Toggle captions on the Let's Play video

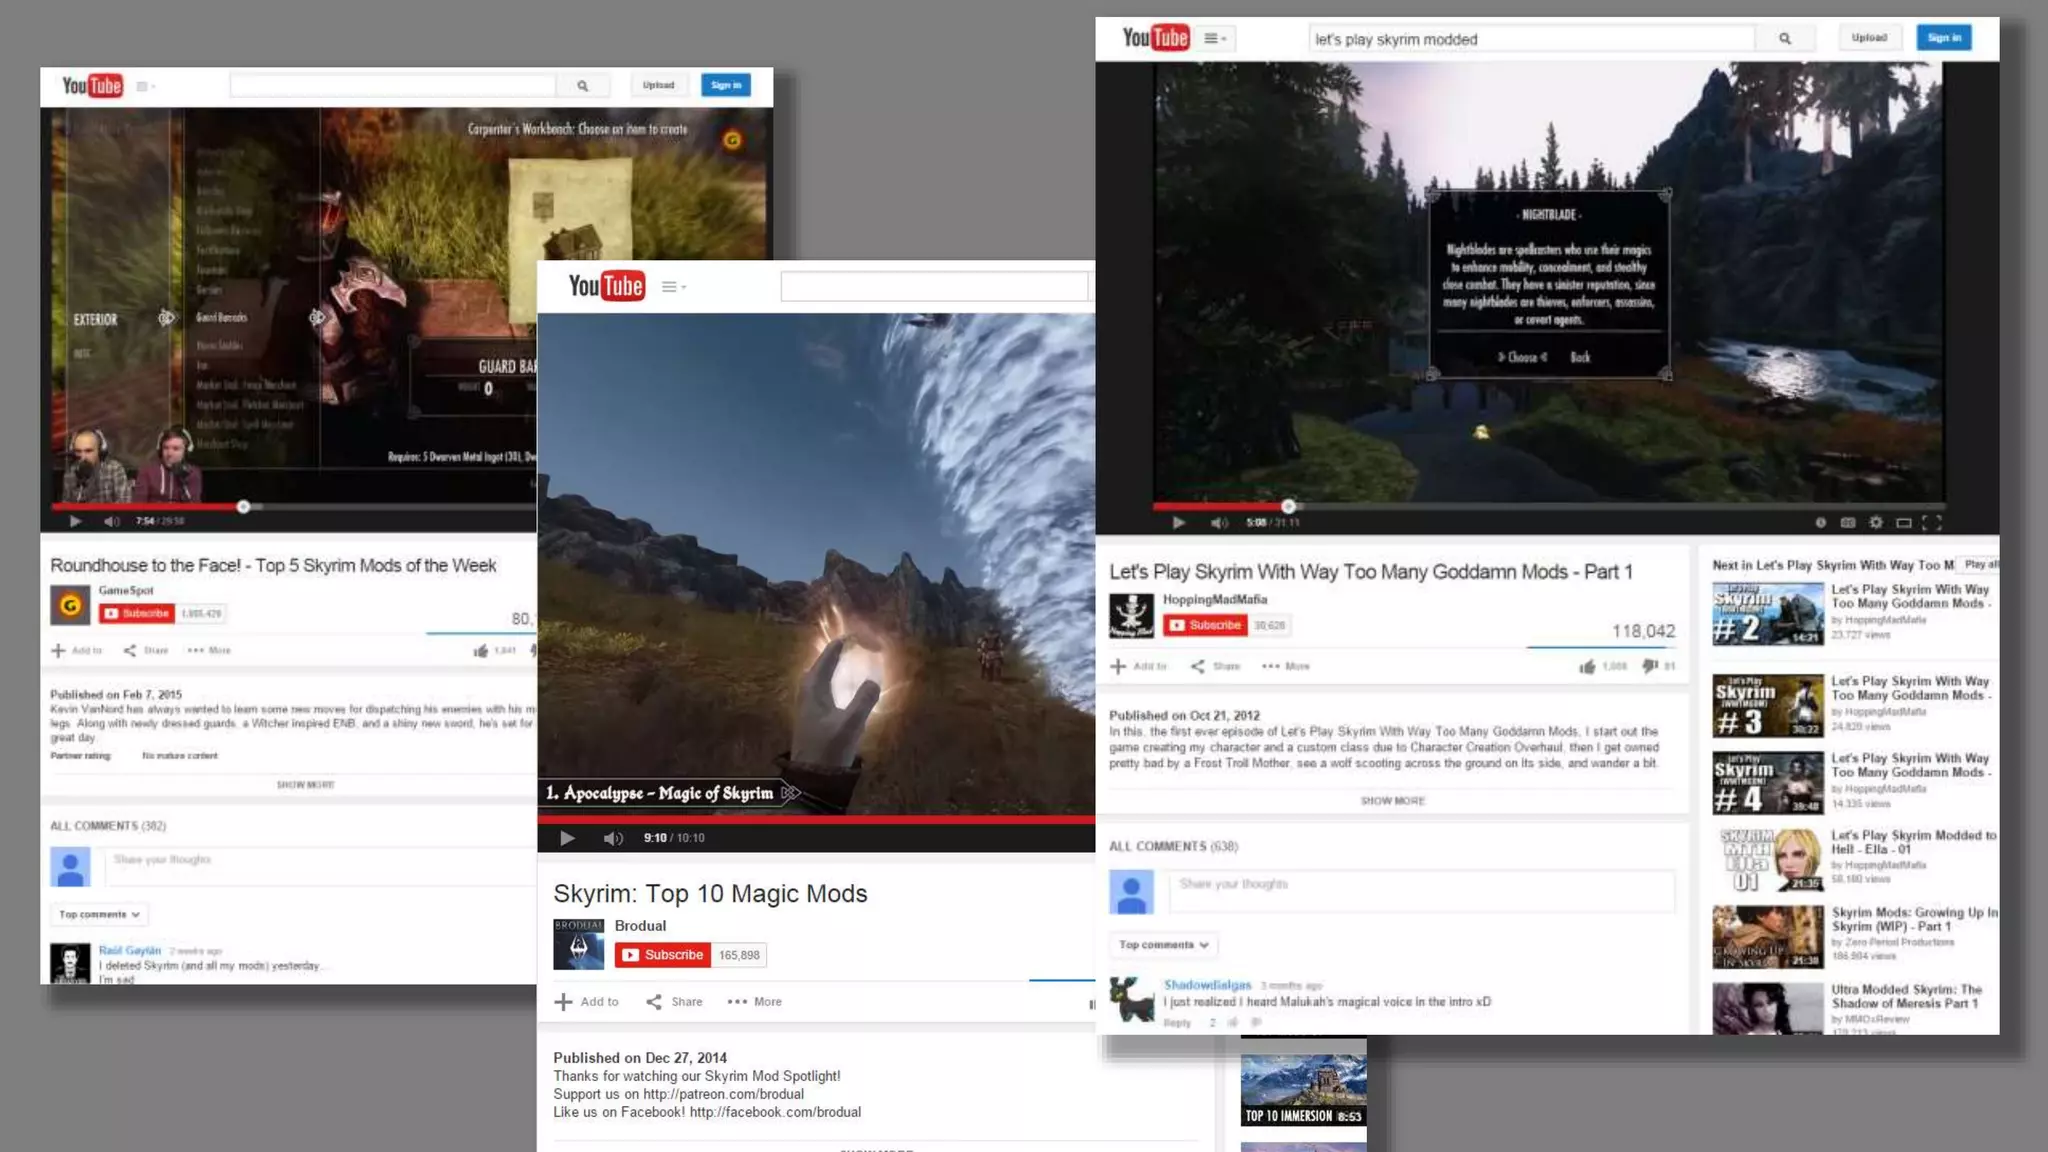[x=1848, y=523]
